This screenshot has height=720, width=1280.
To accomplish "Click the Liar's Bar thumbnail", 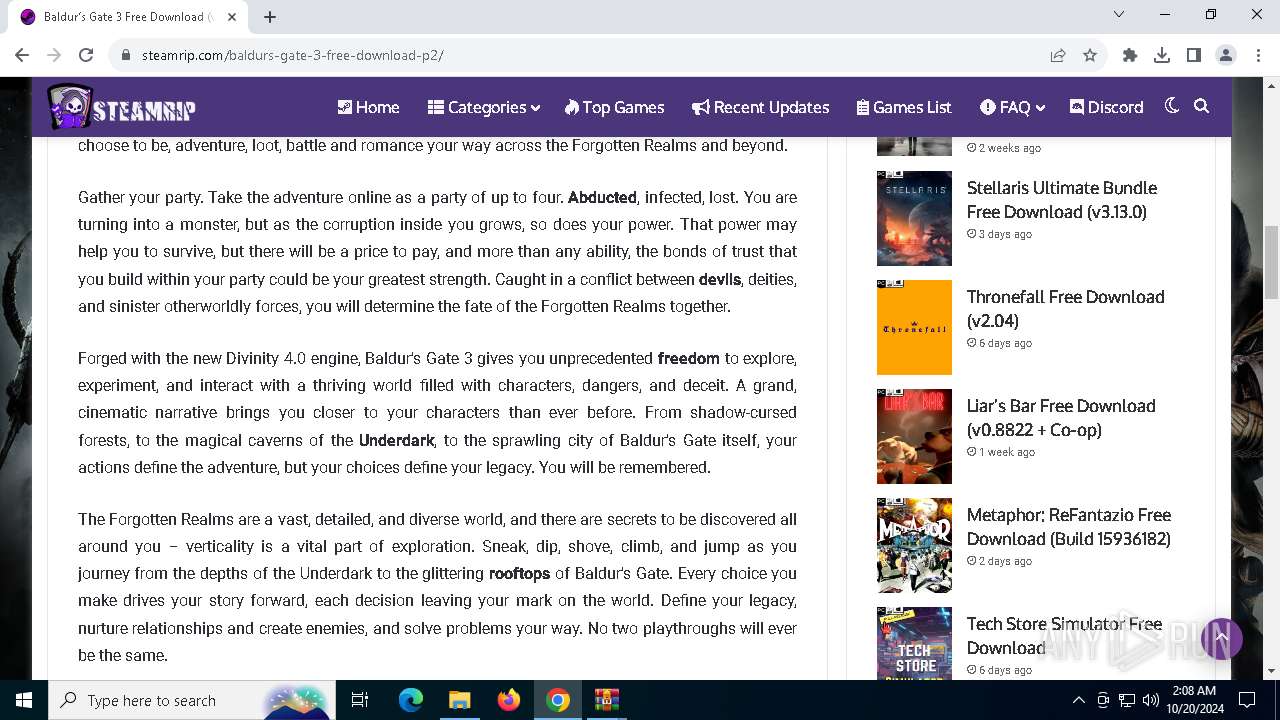I will [914, 436].
